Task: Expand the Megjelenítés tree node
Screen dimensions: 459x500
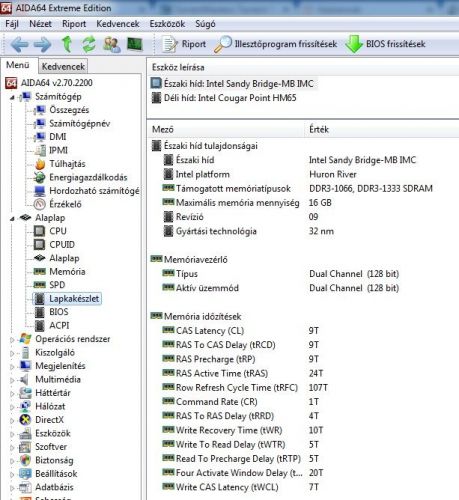Action: click(12, 367)
